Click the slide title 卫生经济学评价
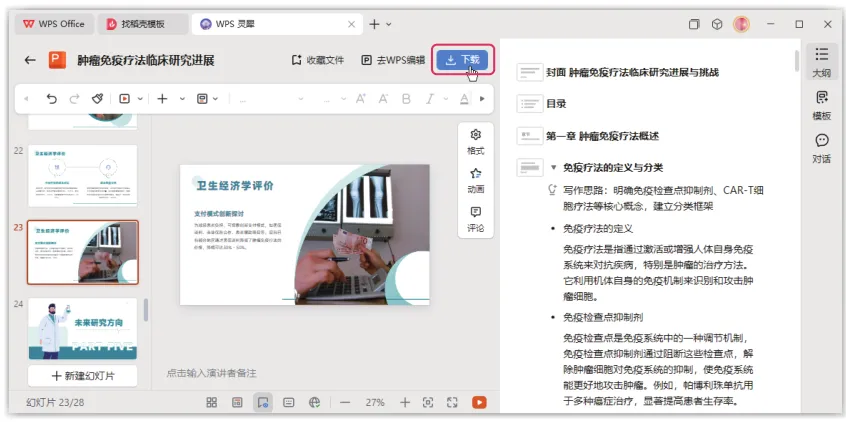This screenshot has height=422, width=846. [x=235, y=186]
